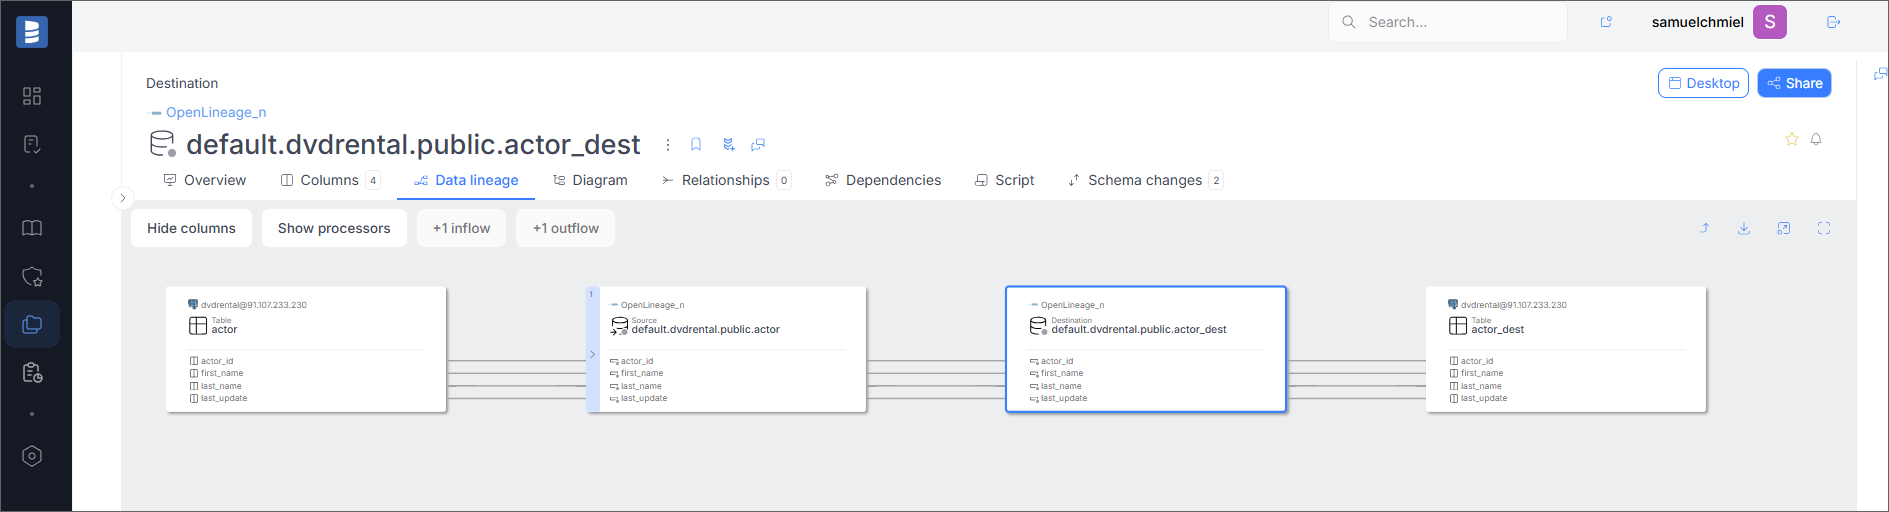Open the Dataedo logo home link

(x=32, y=32)
